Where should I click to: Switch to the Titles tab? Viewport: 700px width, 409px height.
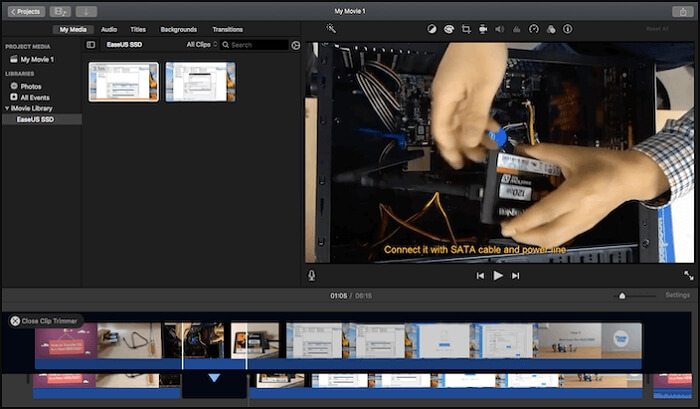pos(137,29)
